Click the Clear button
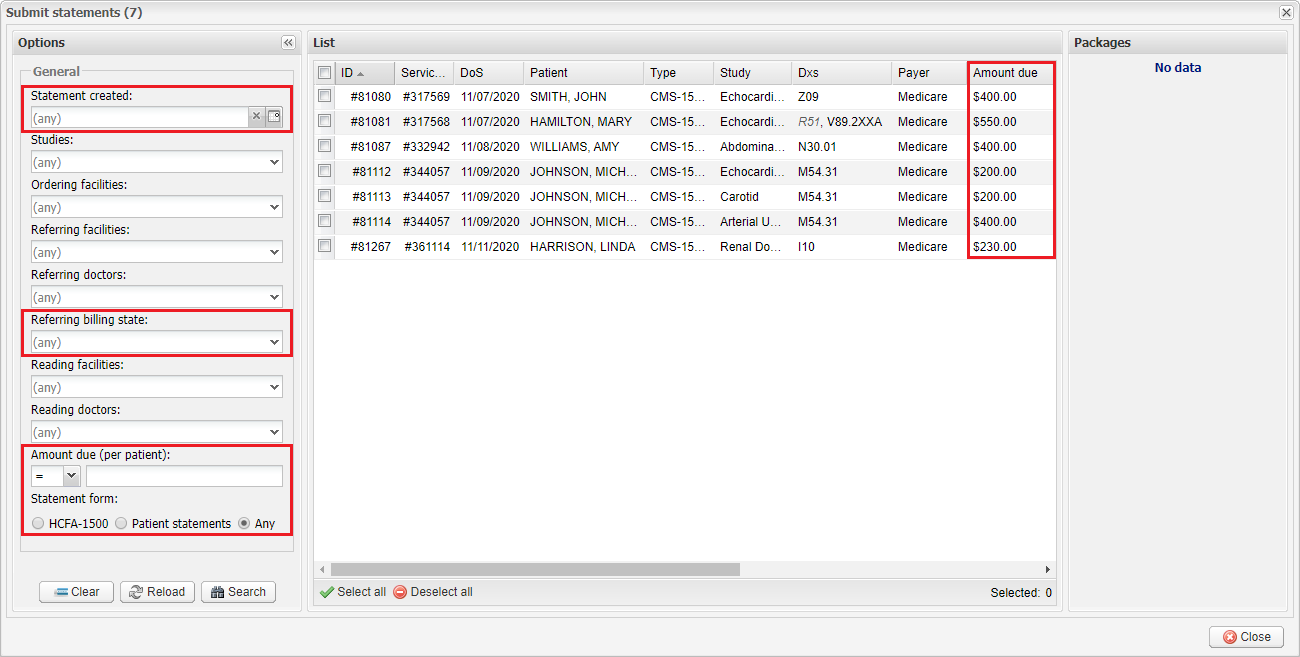 point(76,591)
